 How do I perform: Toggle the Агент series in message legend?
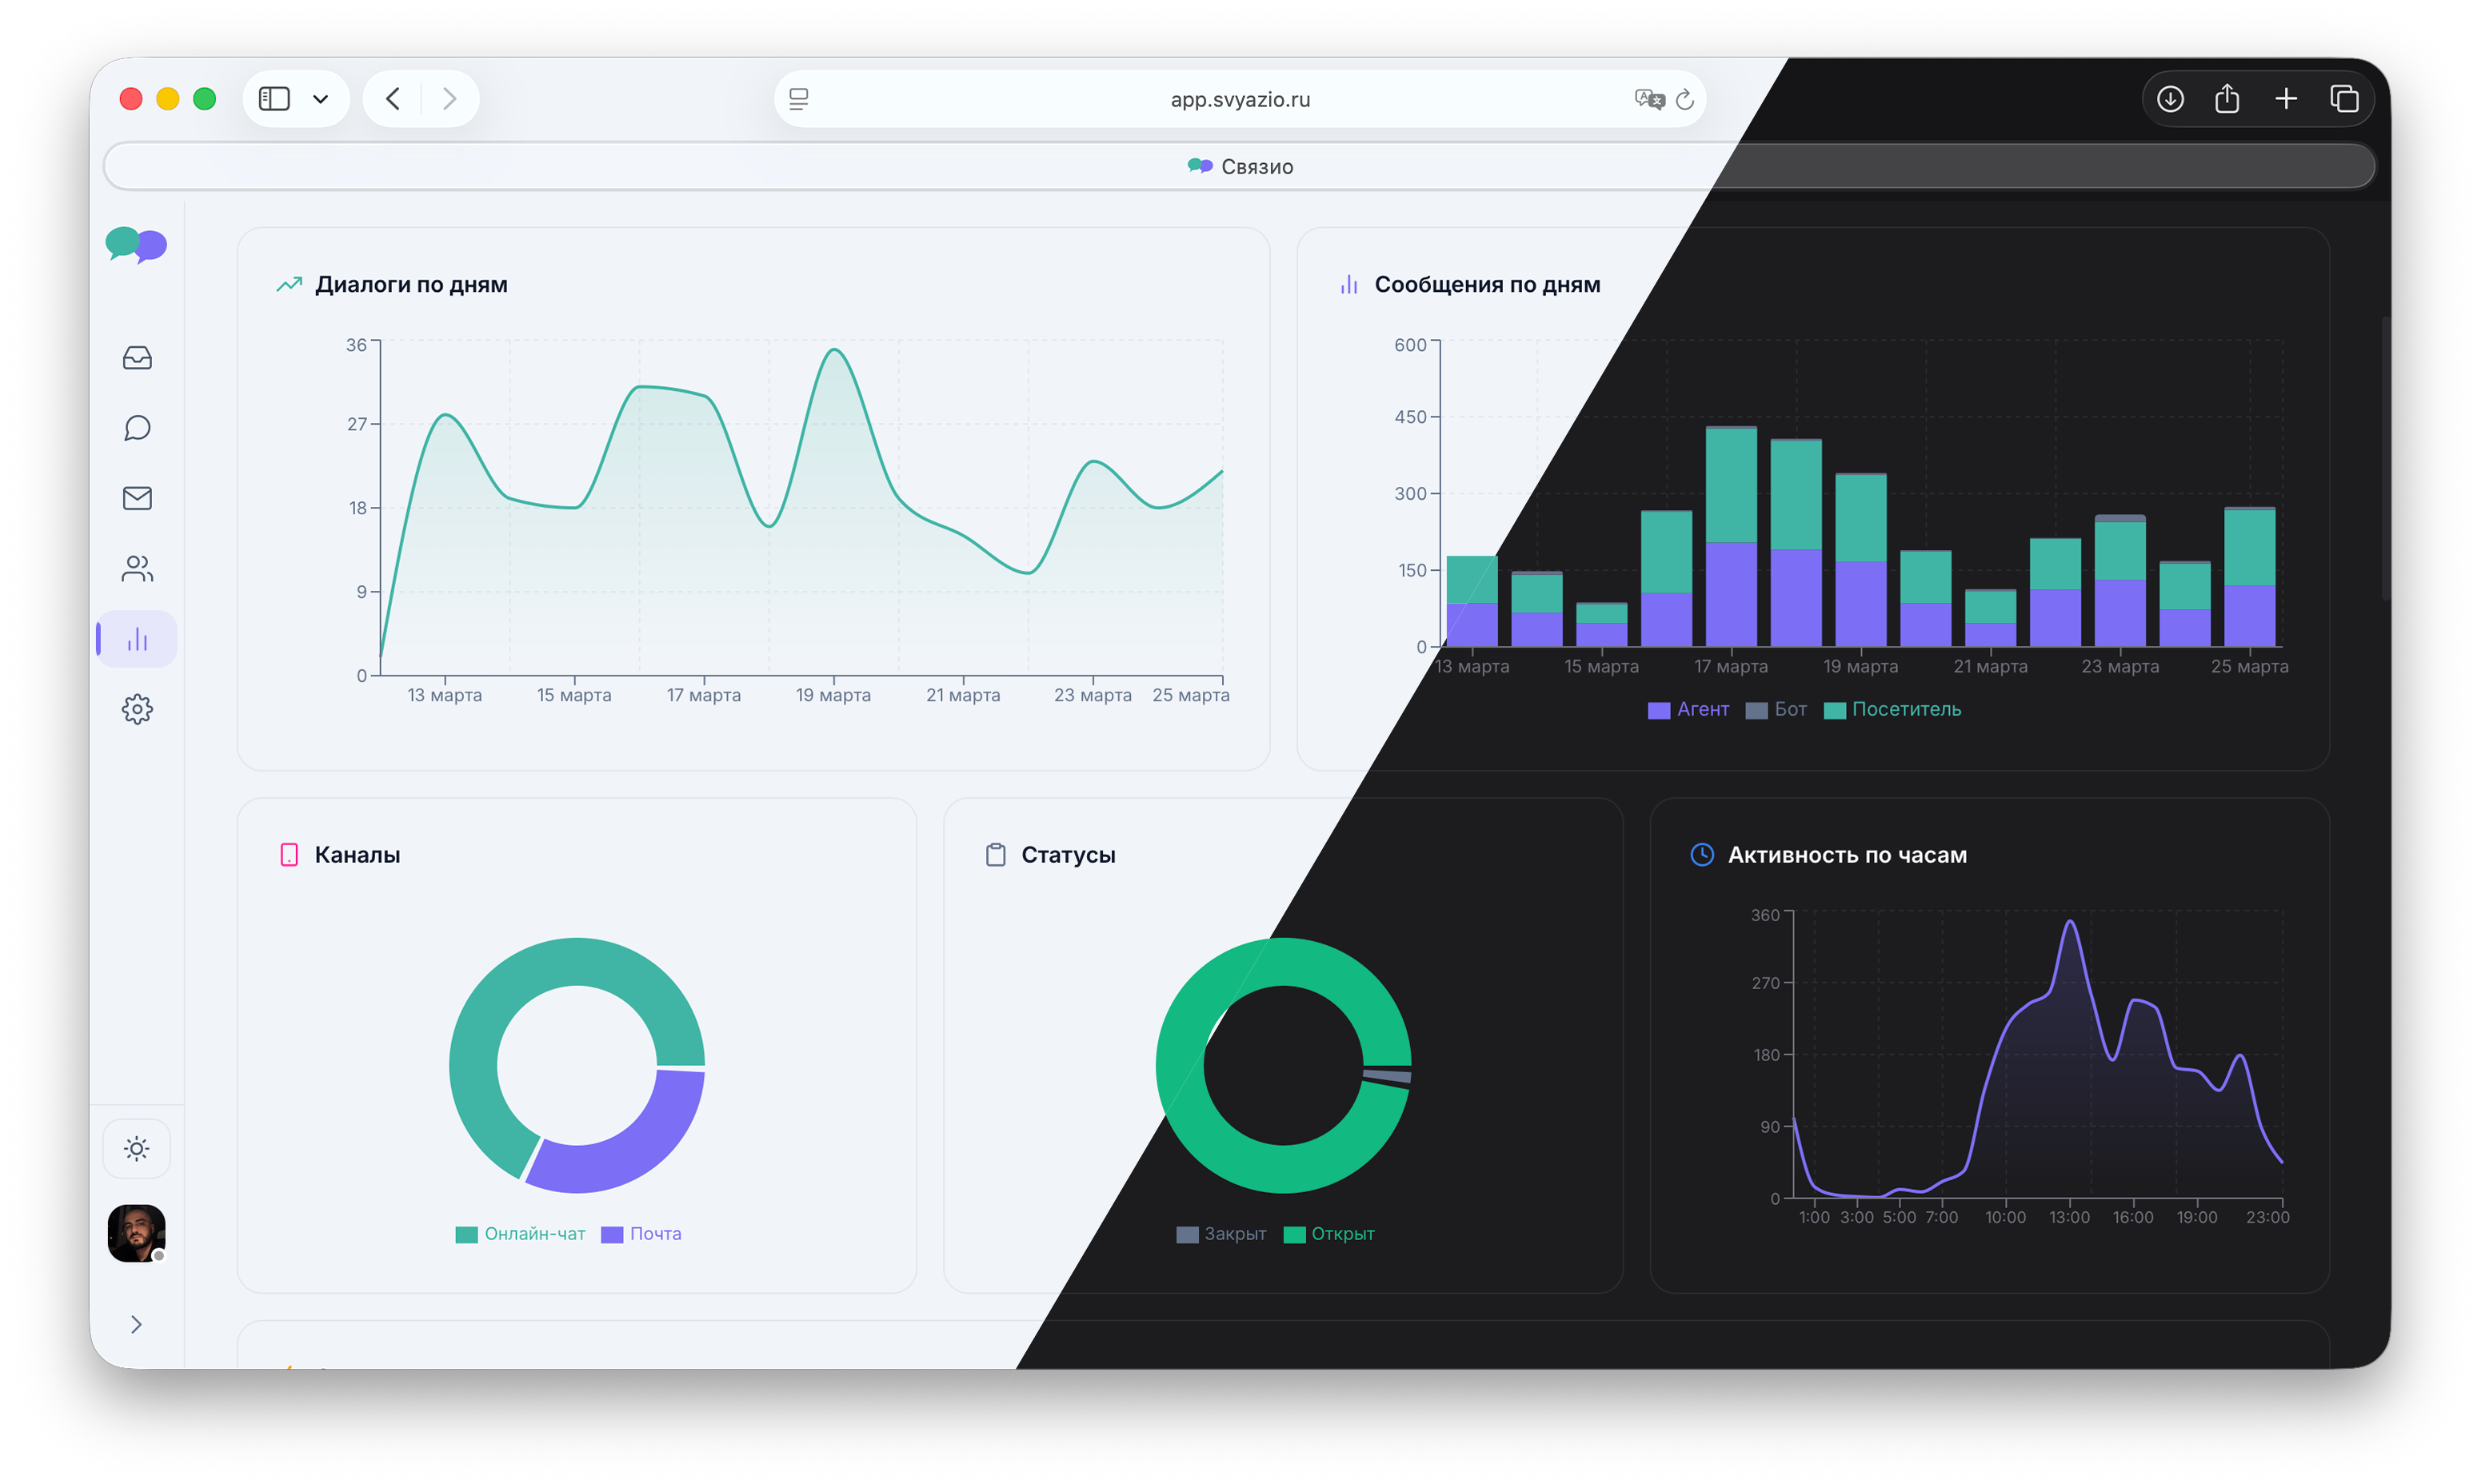pyautogui.click(x=1688, y=709)
